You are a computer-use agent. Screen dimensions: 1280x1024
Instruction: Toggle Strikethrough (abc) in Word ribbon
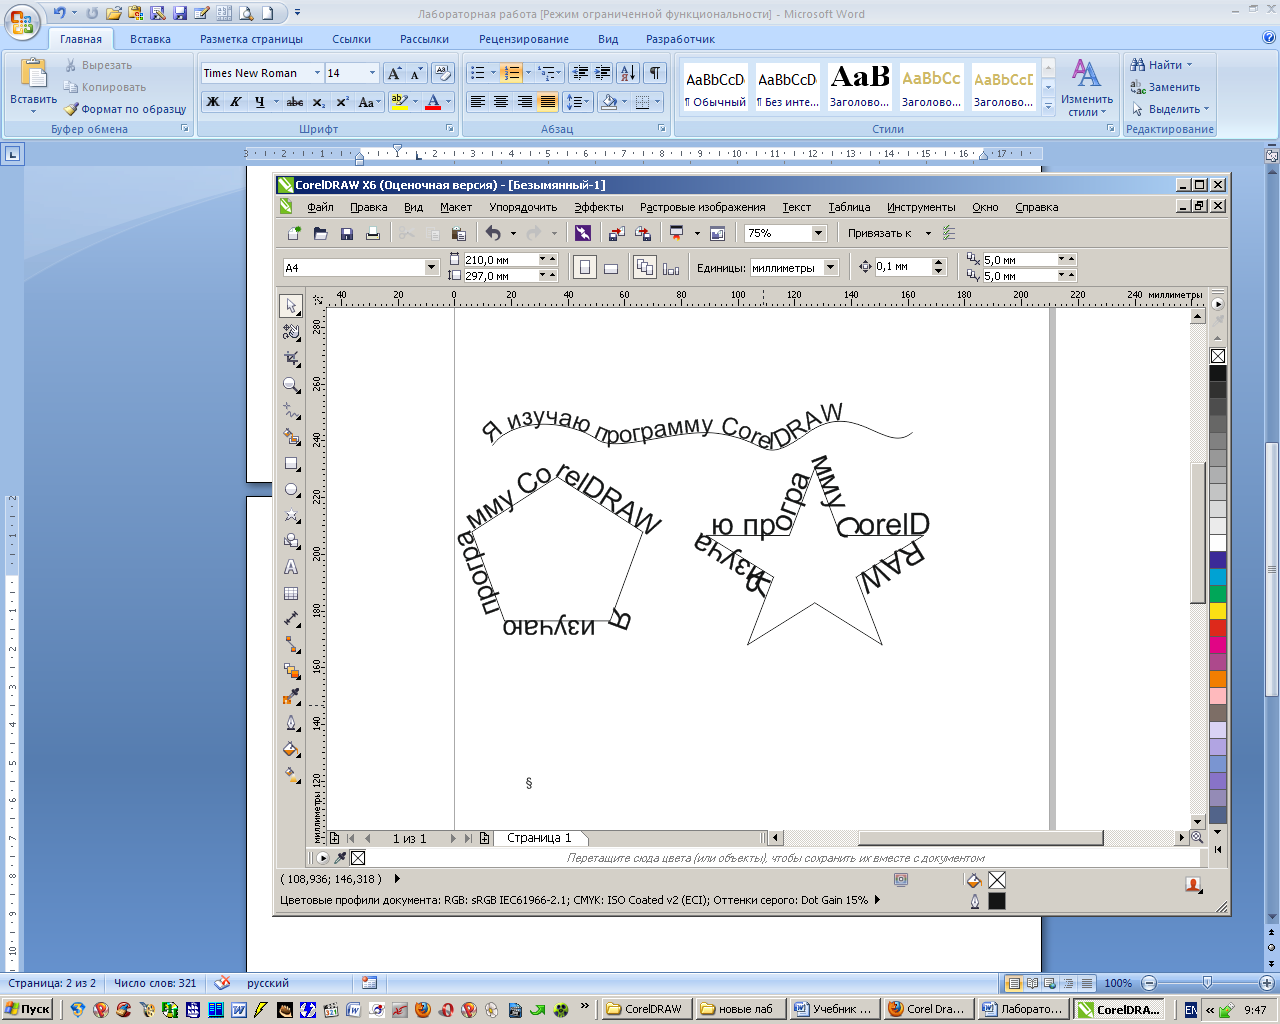pyautogui.click(x=294, y=102)
